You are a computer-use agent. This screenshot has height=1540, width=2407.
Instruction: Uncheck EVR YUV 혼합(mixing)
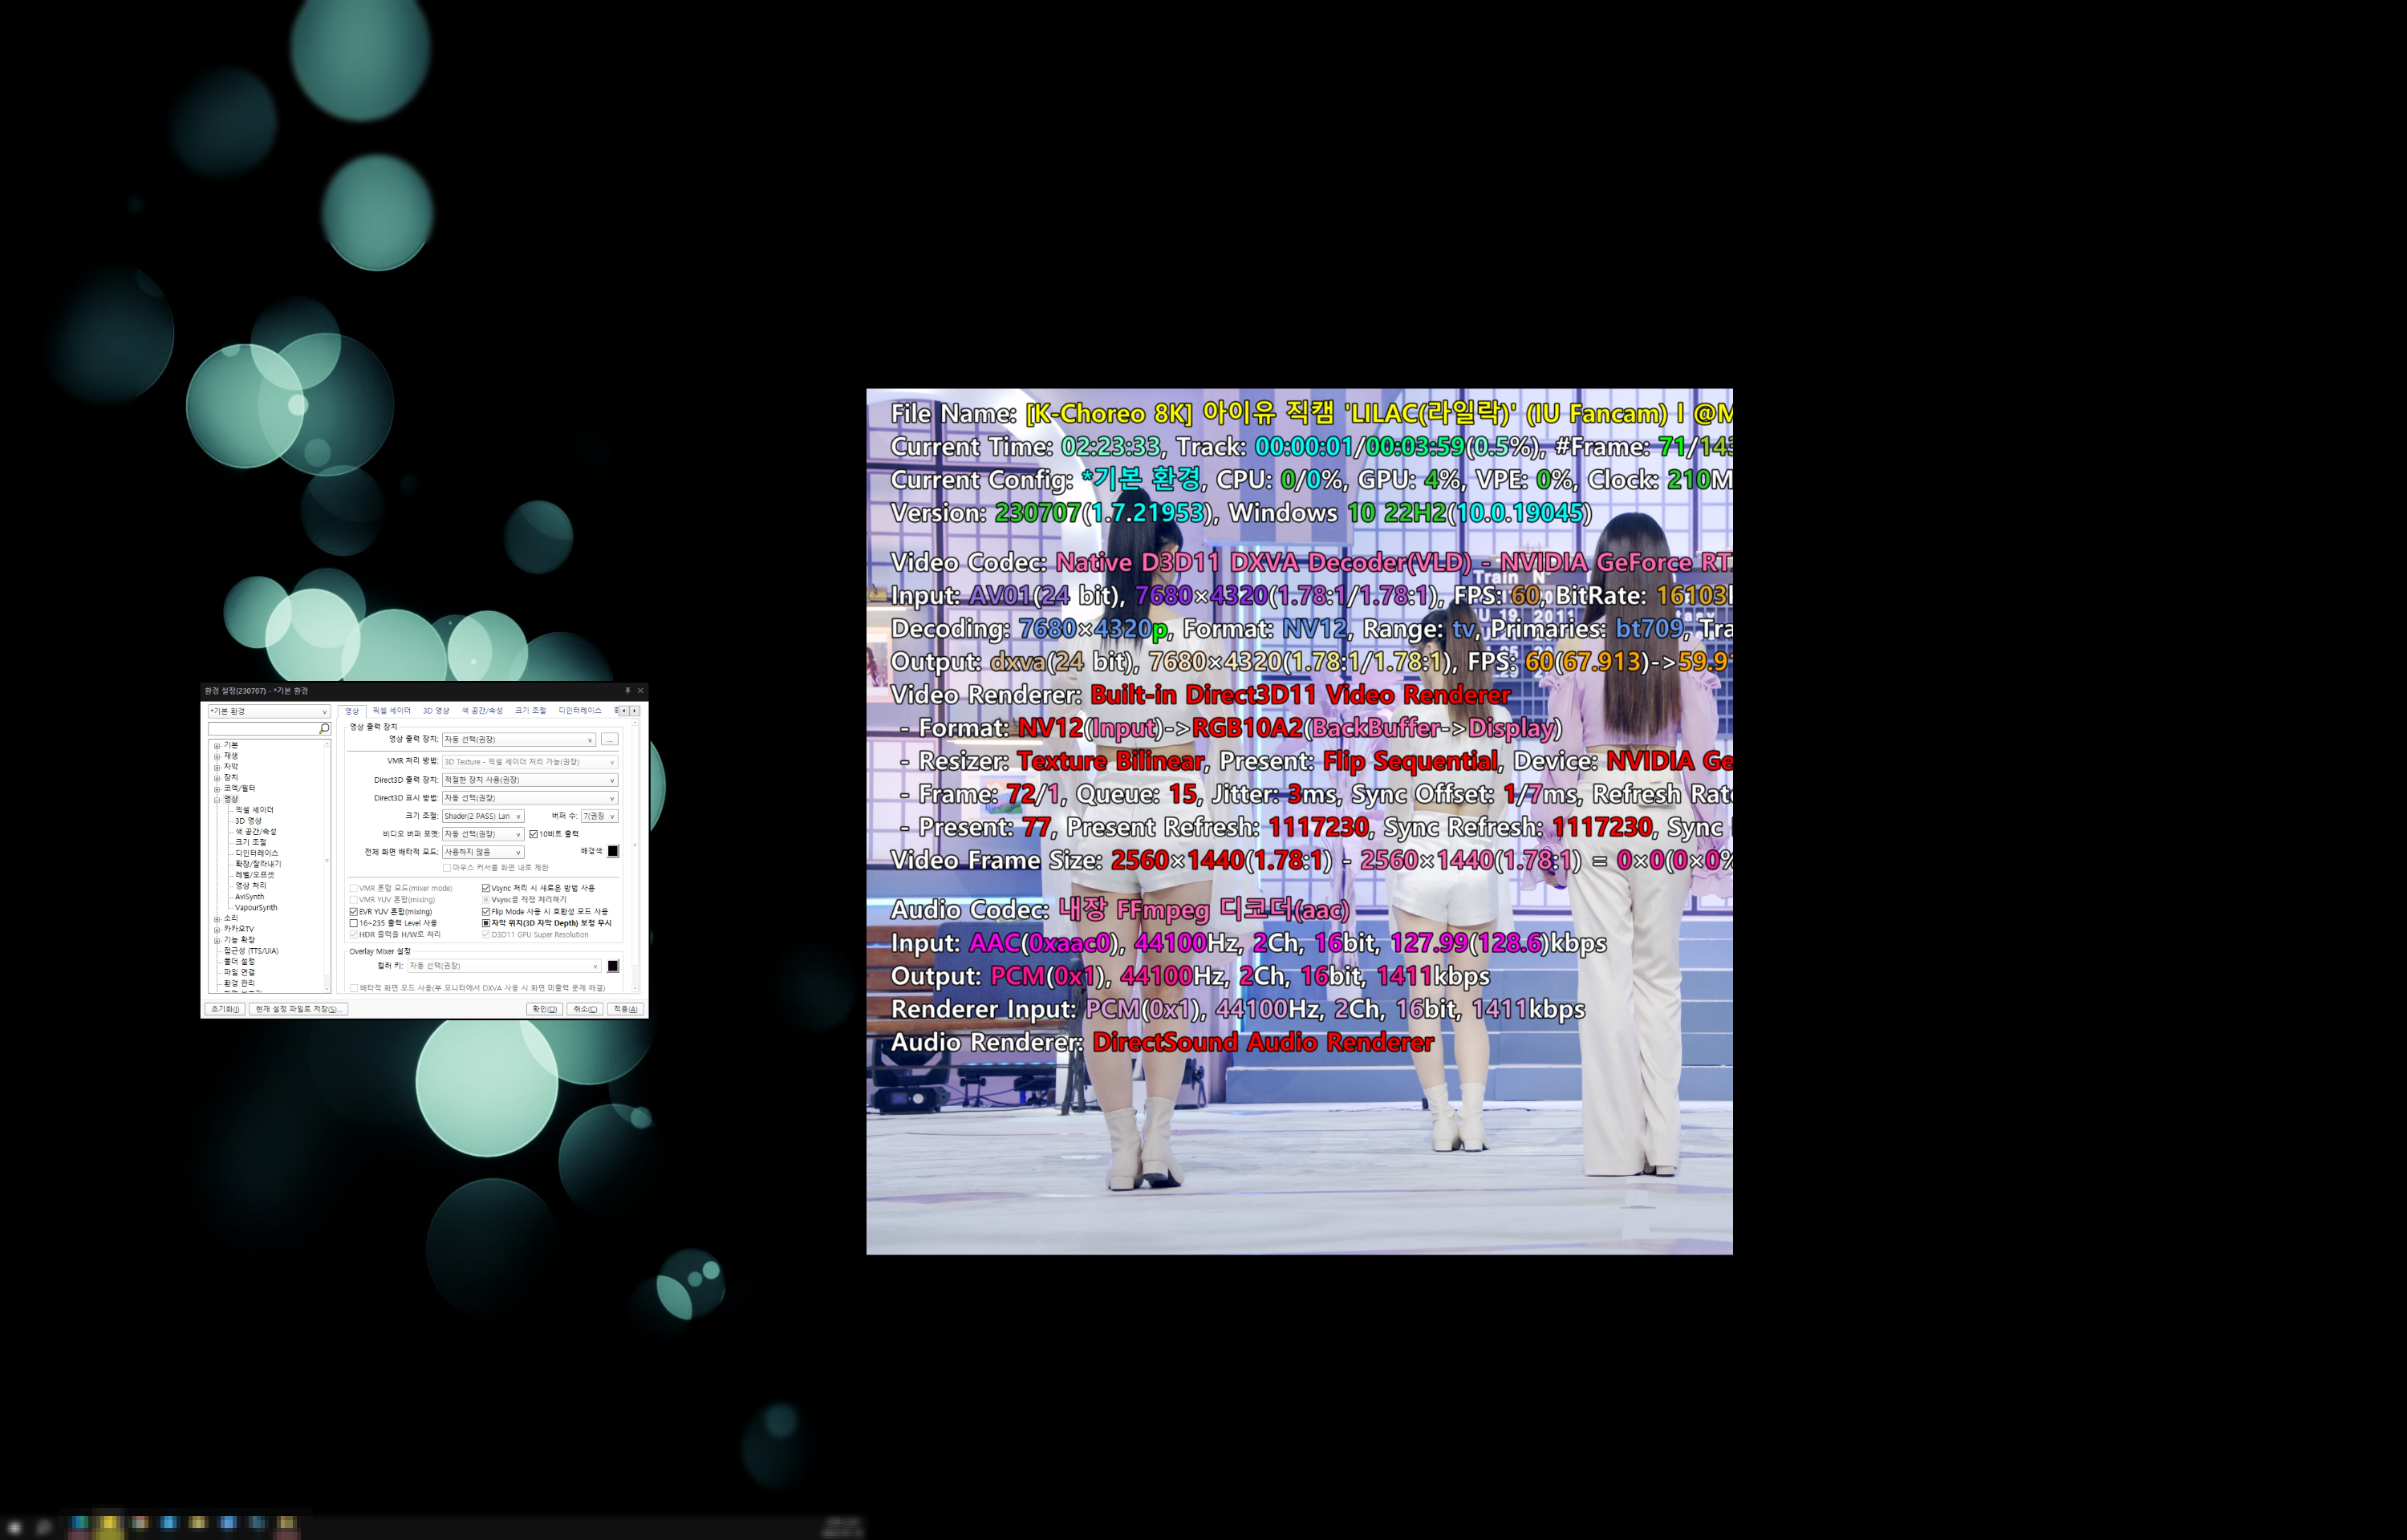(354, 912)
